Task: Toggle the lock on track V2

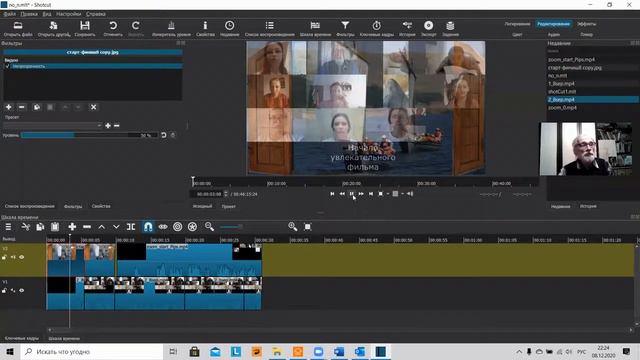Action: [4, 257]
